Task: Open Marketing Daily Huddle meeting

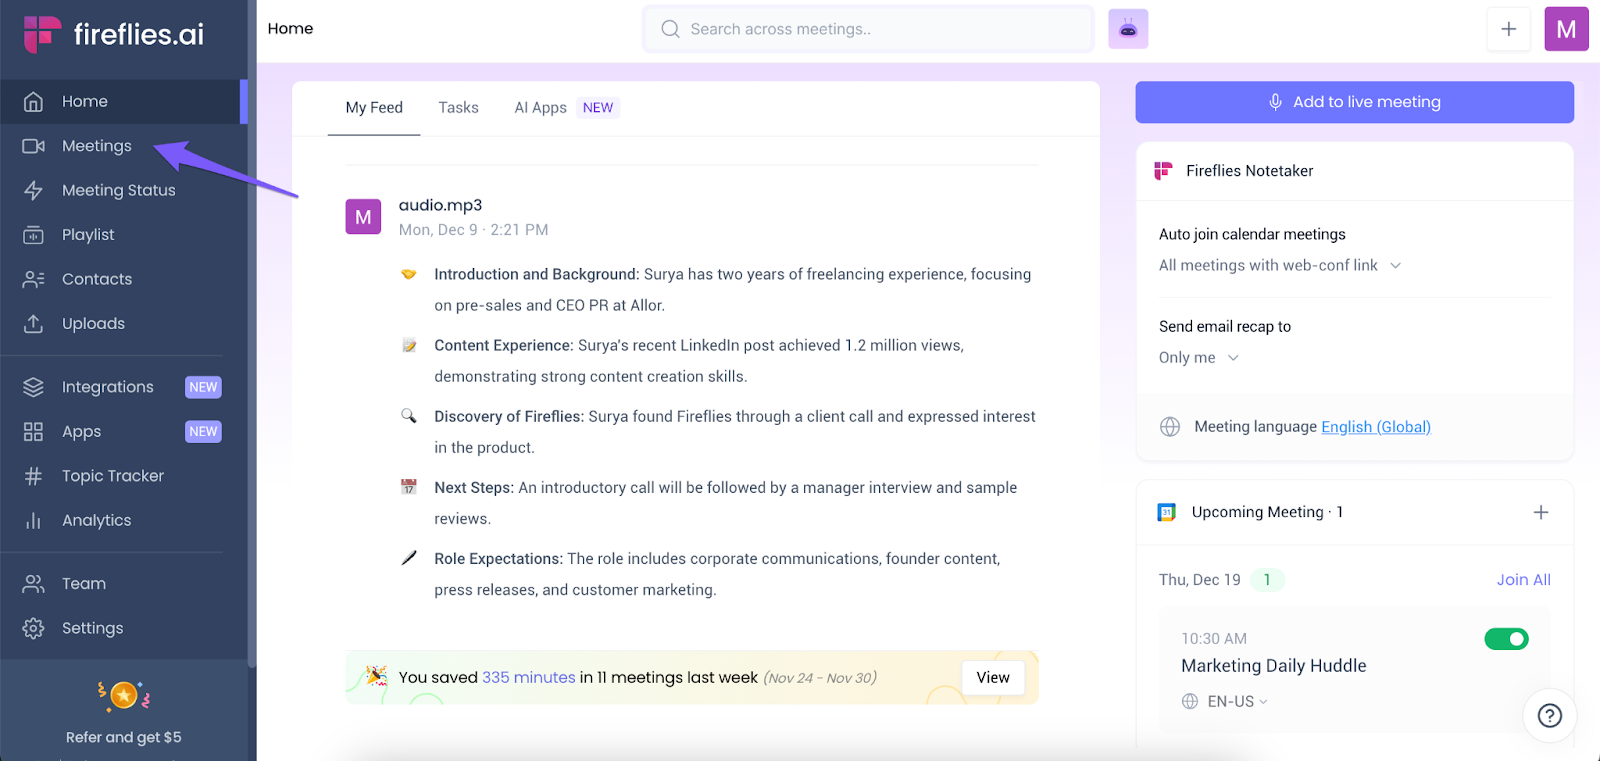Action: [x=1273, y=666]
